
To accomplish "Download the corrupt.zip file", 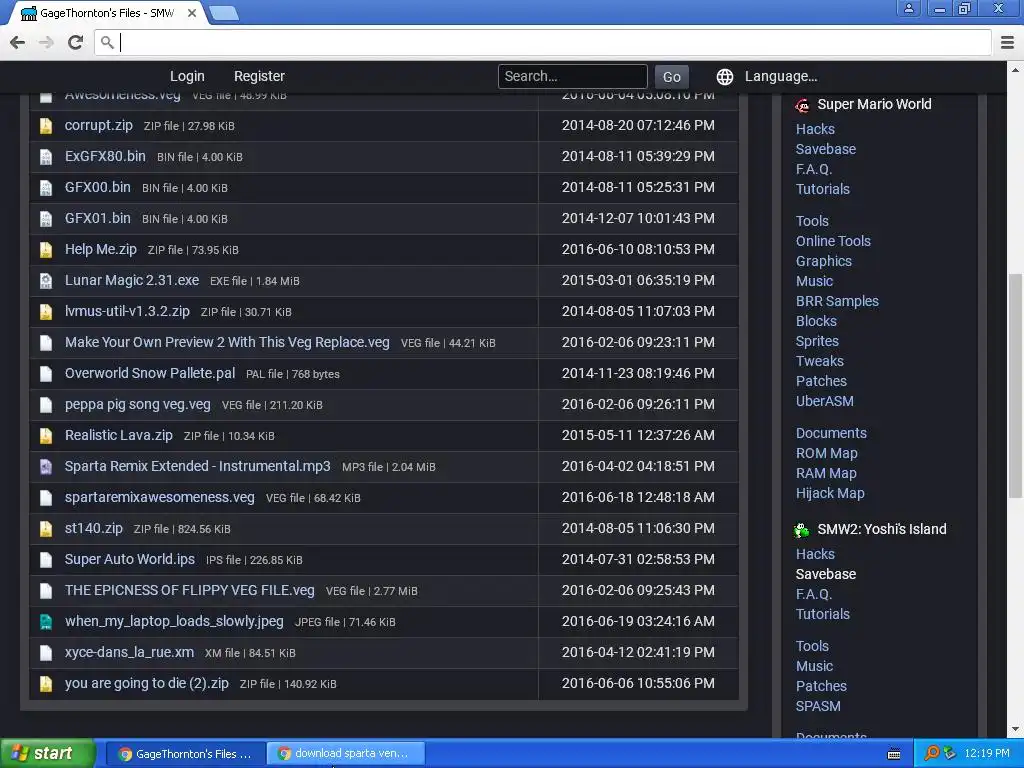I will point(99,125).
